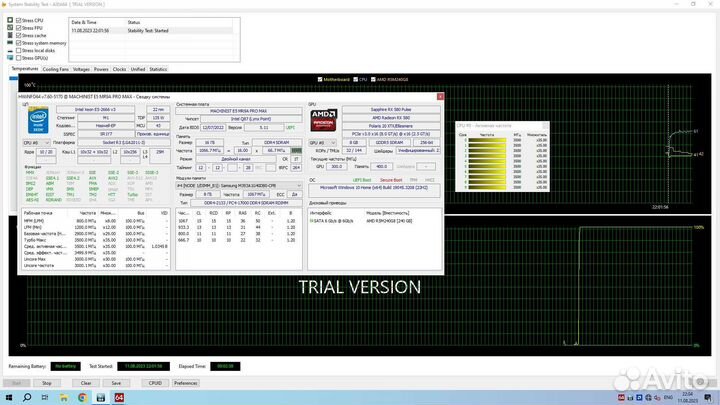Click the disk icon beside Stress local disks

click(10, 51)
